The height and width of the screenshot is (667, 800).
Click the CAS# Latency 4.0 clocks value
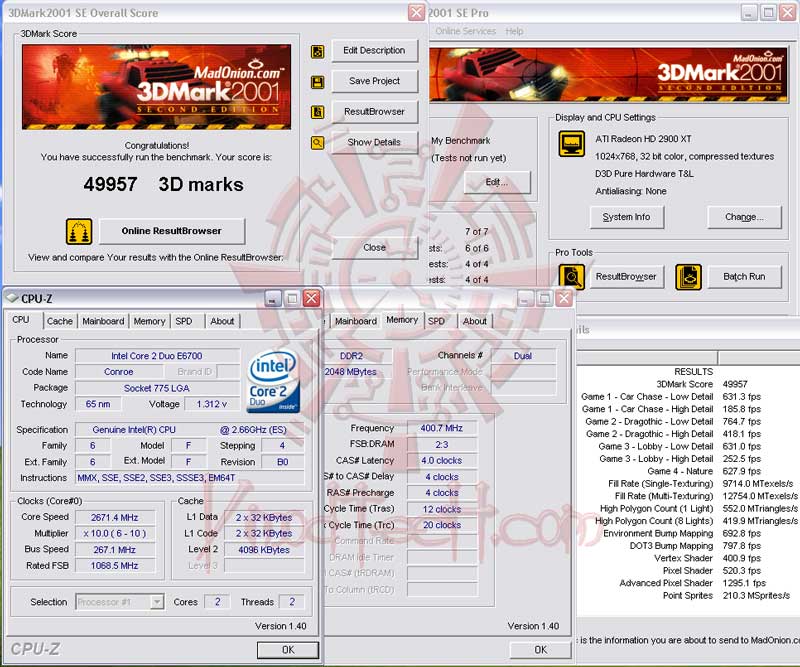[442, 460]
